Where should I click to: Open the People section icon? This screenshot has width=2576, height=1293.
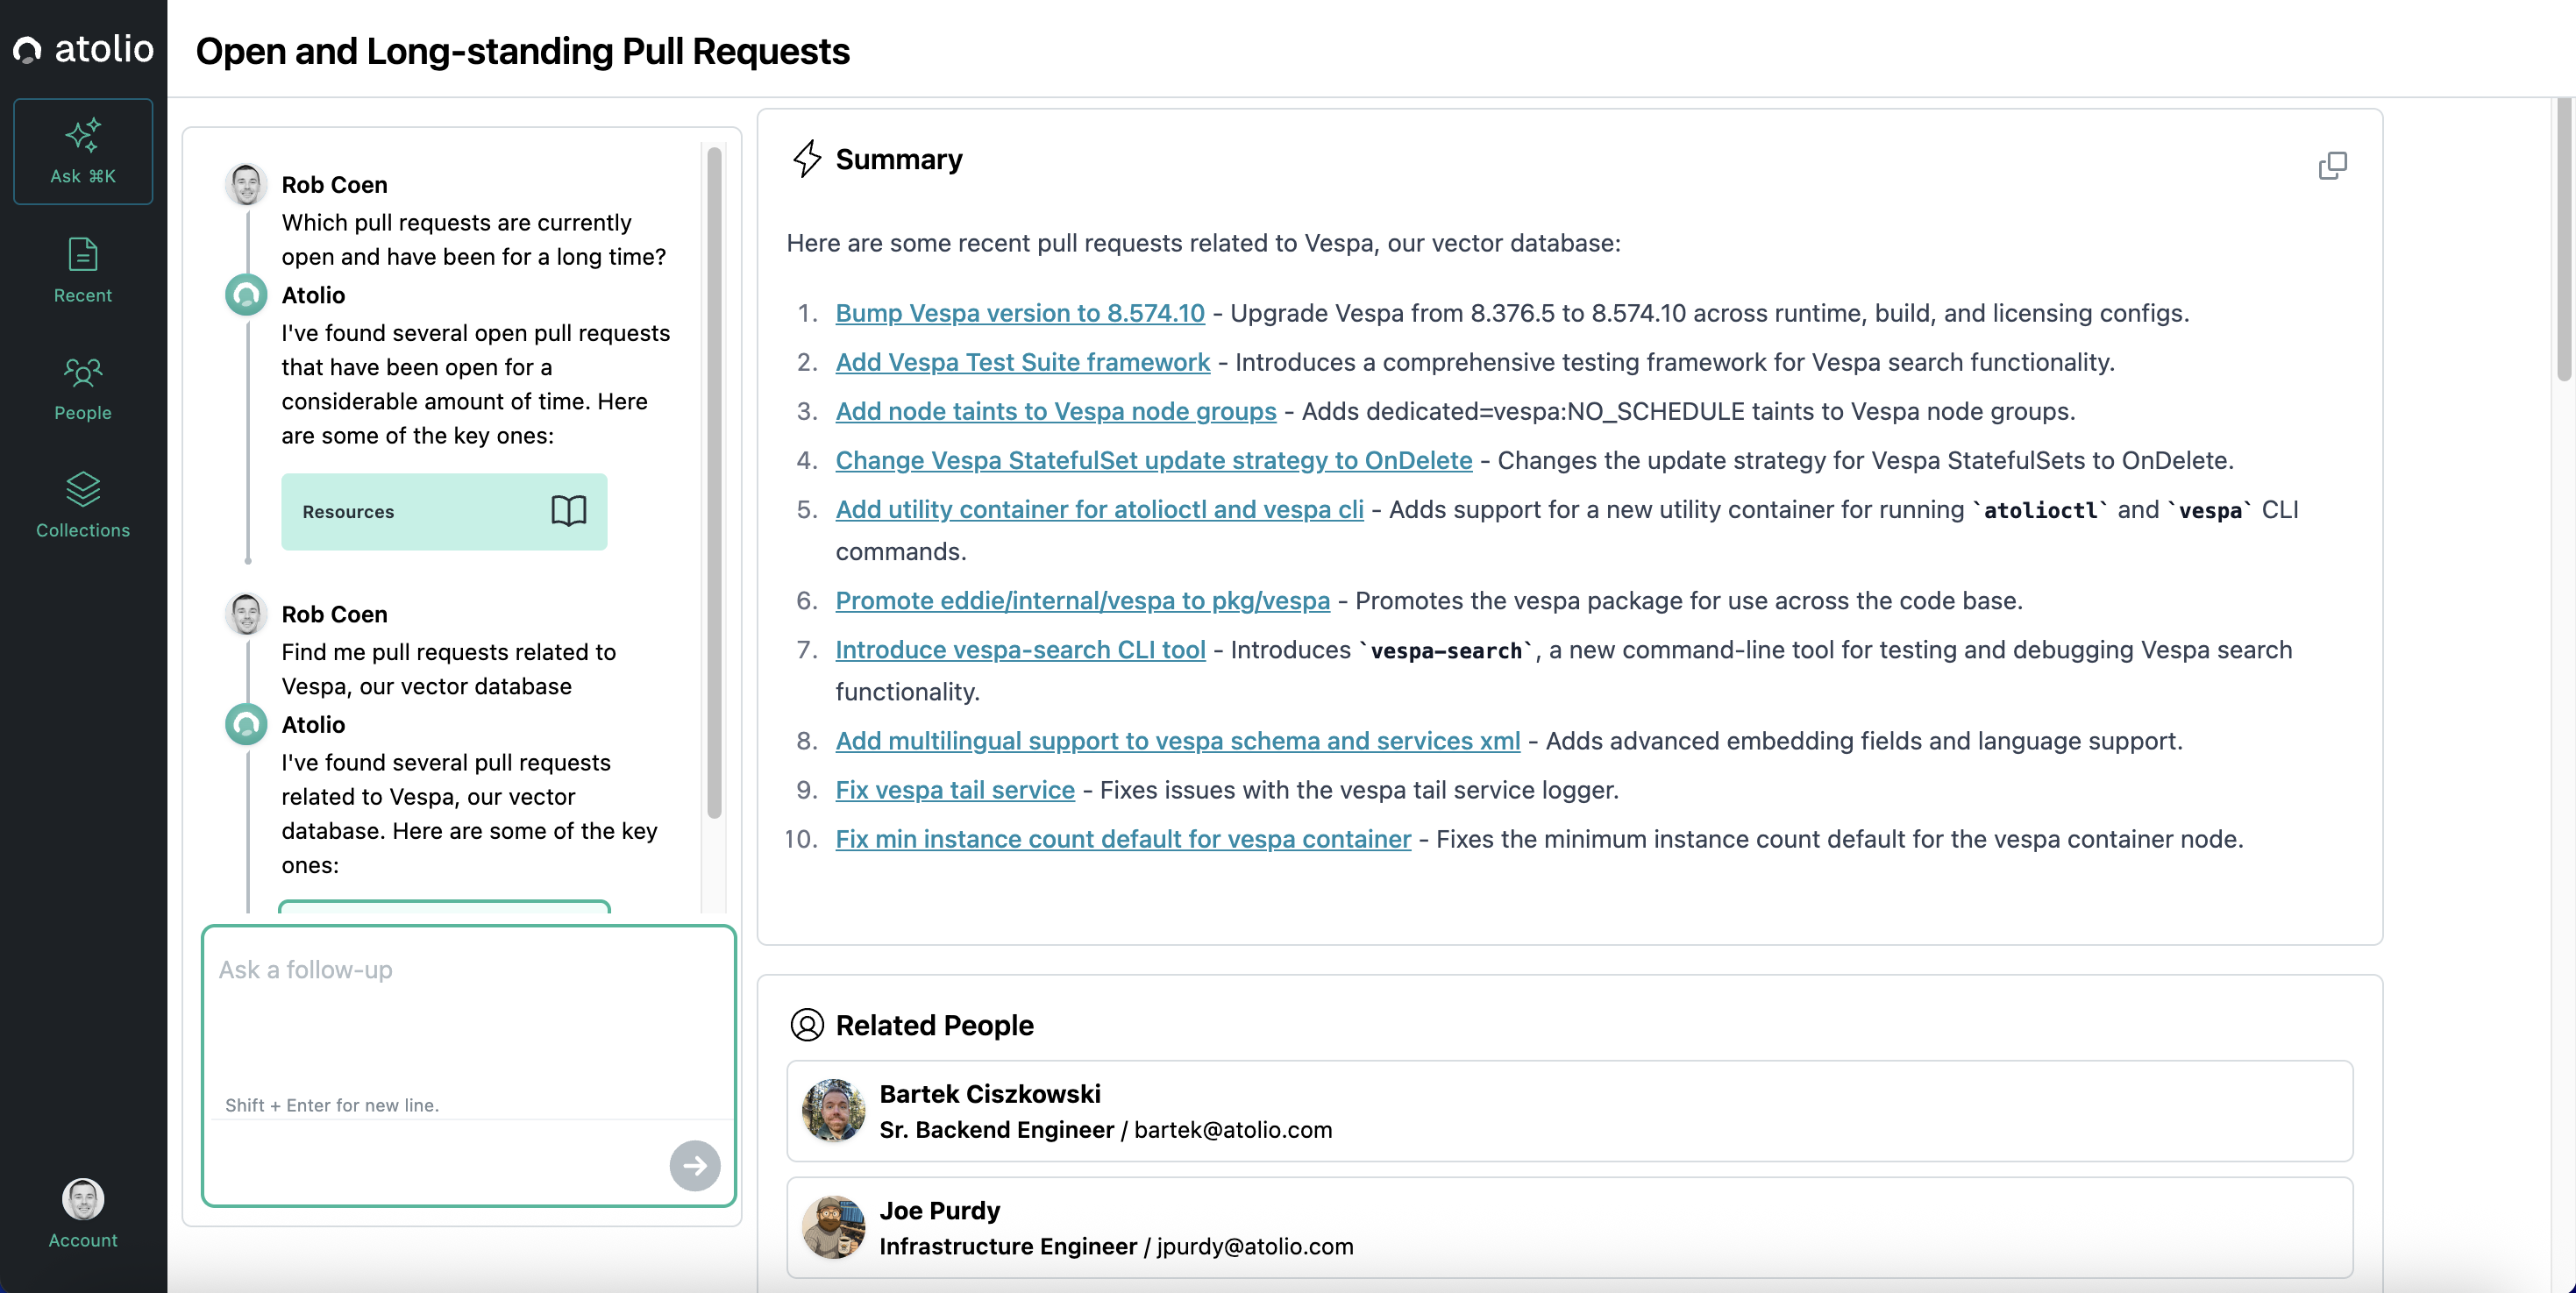point(83,373)
